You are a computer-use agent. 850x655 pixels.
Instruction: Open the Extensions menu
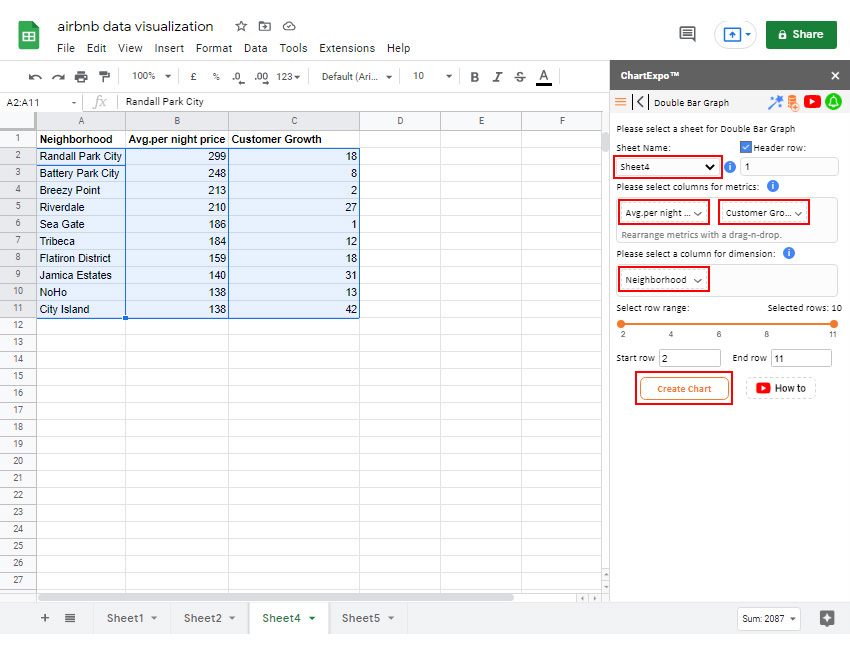[347, 48]
